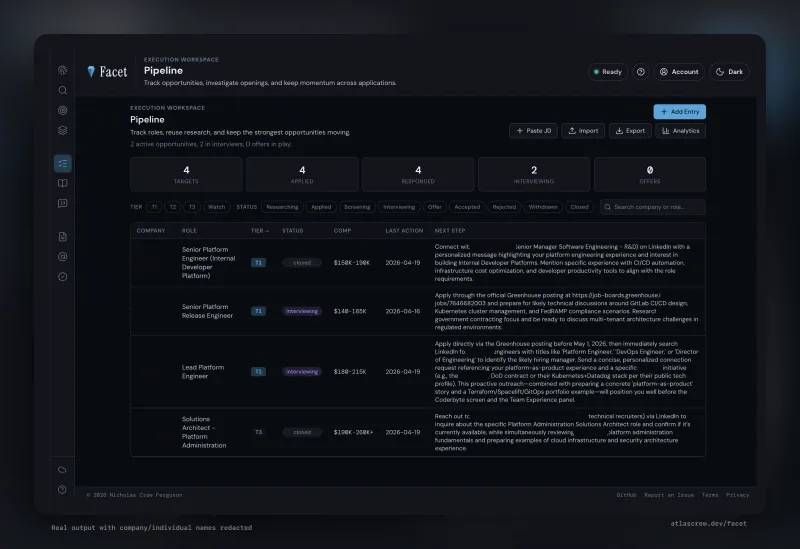Sort by the Next Step column header
This screenshot has height=549, width=800.
(x=450, y=231)
